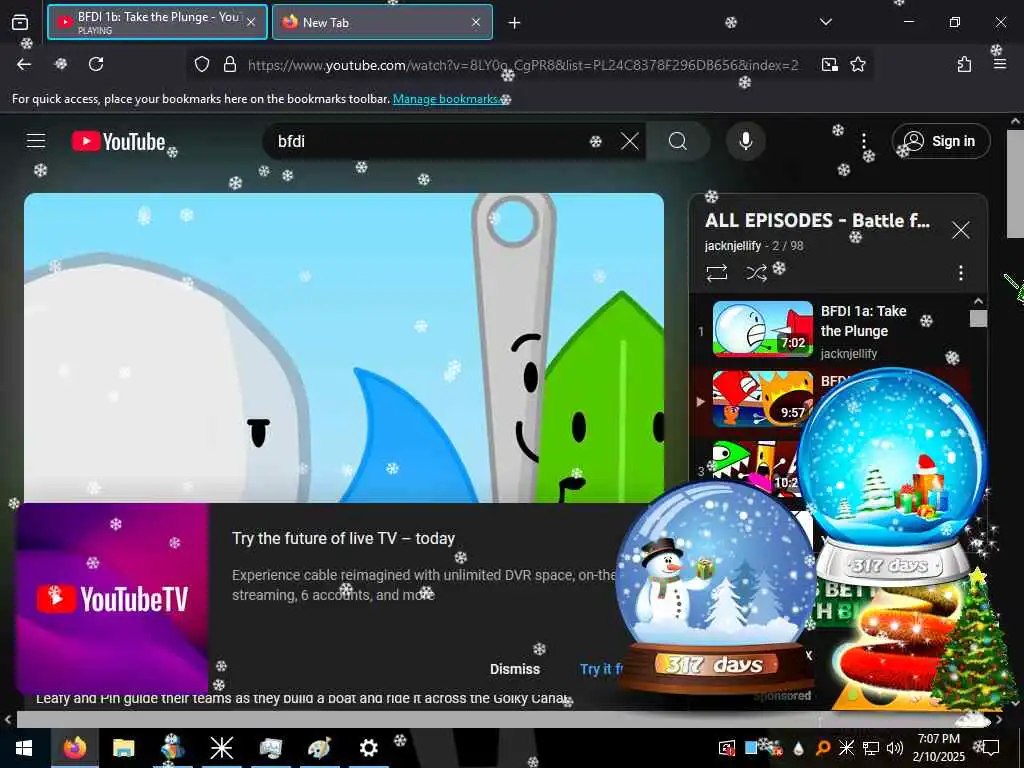Dismiss the YouTube TV promotion
Viewport: 1024px width, 768px height.
pos(515,669)
